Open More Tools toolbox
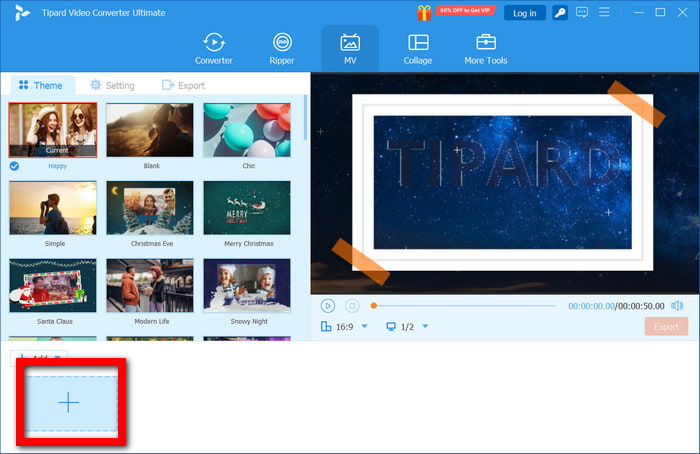Screen dimensions: 700x454 click(486, 49)
